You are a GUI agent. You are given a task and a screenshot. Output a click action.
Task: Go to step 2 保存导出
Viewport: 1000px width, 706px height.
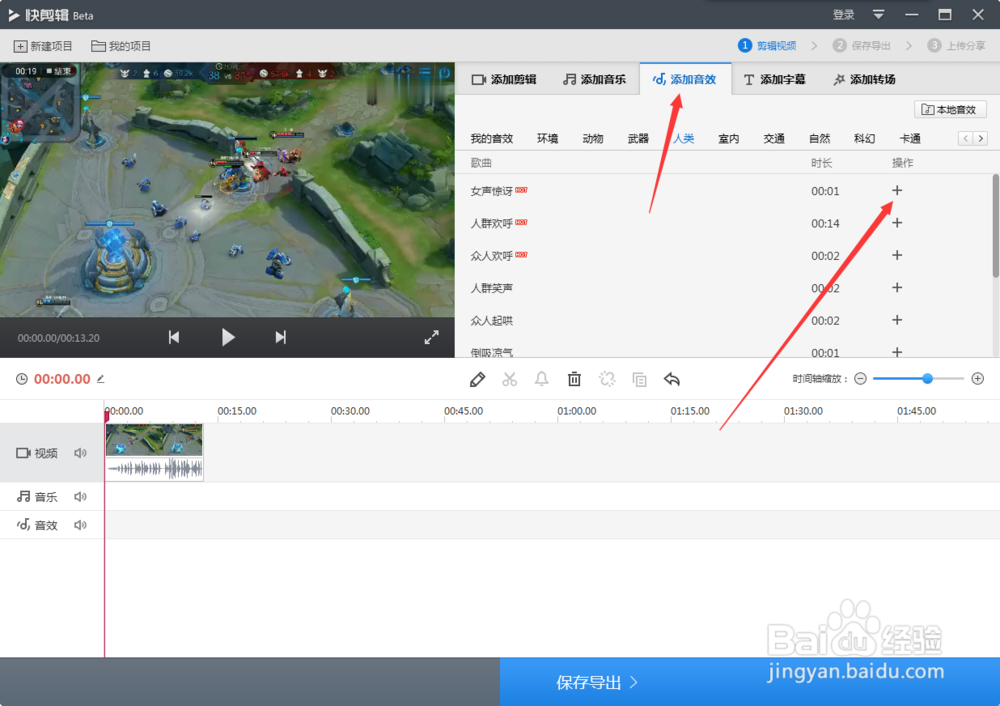[862, 45]
